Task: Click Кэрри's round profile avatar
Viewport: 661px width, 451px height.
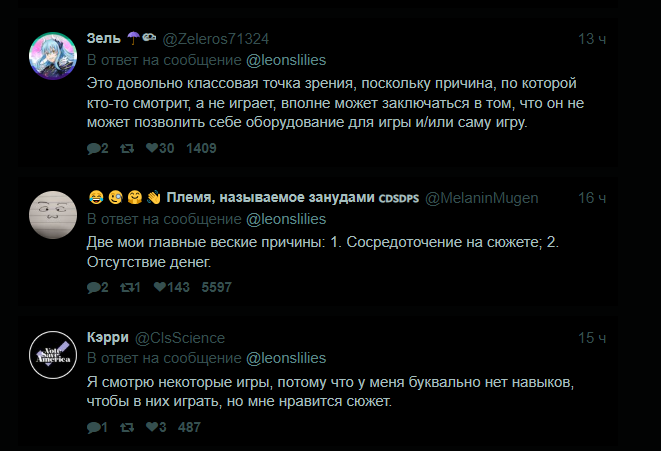Action: click(49, 351)
